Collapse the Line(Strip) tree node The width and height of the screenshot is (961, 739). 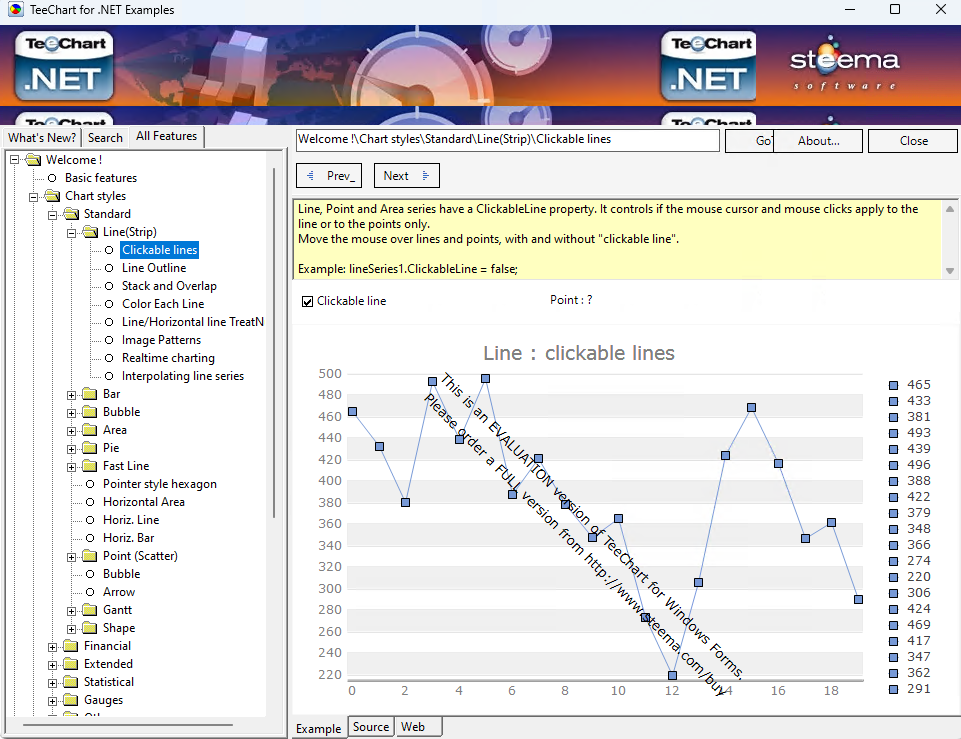tap(72, 233)
